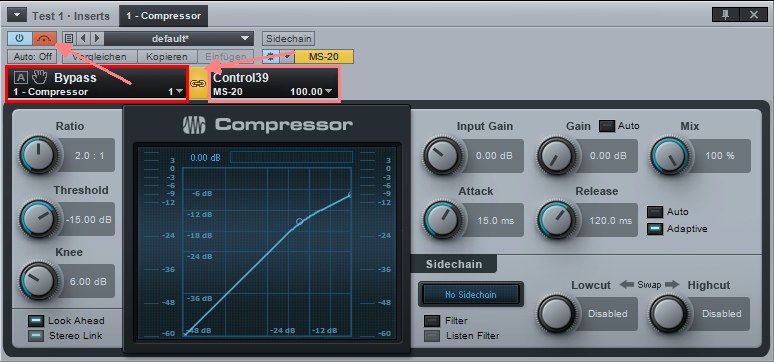Toggle the Look Ahead option
This screenshot has height=362, width=774.
point(36,321)
